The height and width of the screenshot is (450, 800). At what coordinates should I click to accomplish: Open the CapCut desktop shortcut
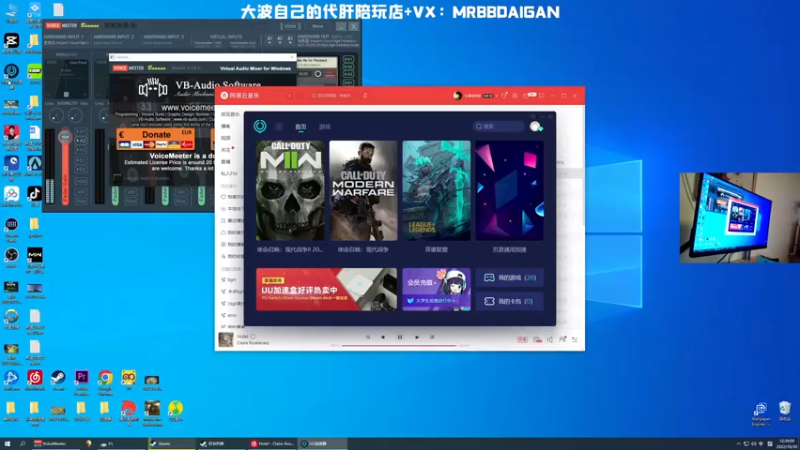coord(11,43)
